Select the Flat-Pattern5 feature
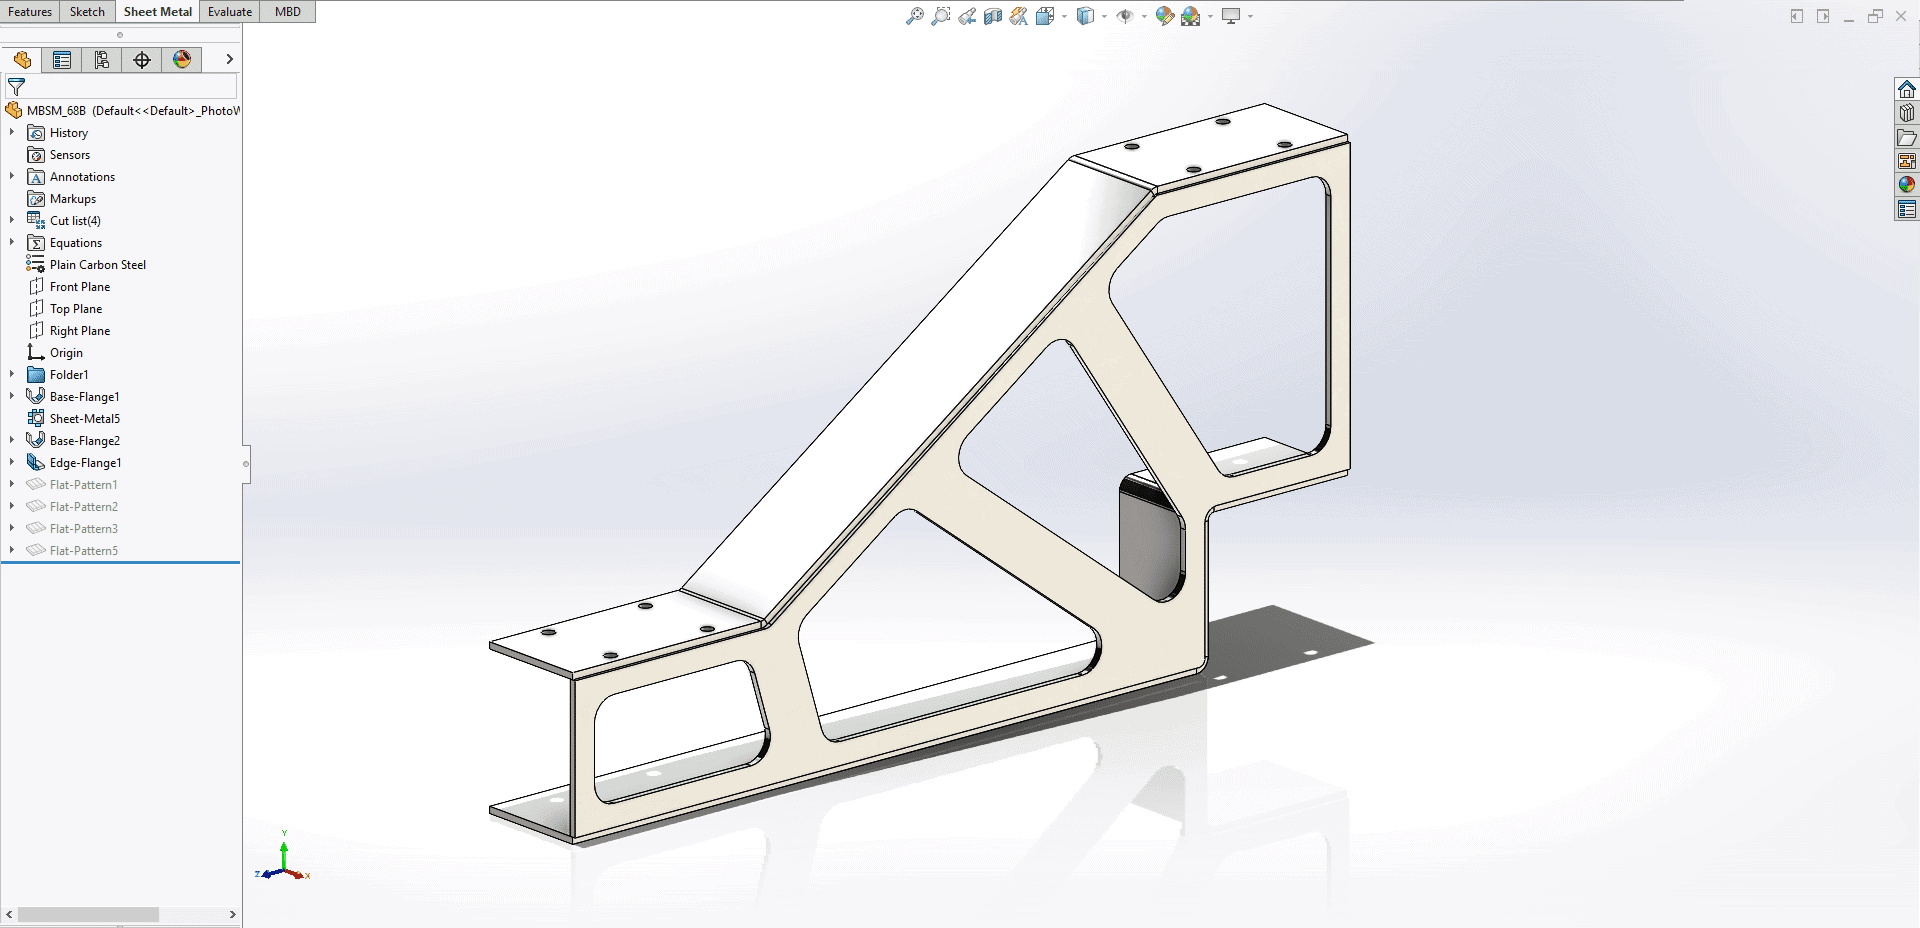This screenshot has width=1920, height=928. [x=72, y=551]
